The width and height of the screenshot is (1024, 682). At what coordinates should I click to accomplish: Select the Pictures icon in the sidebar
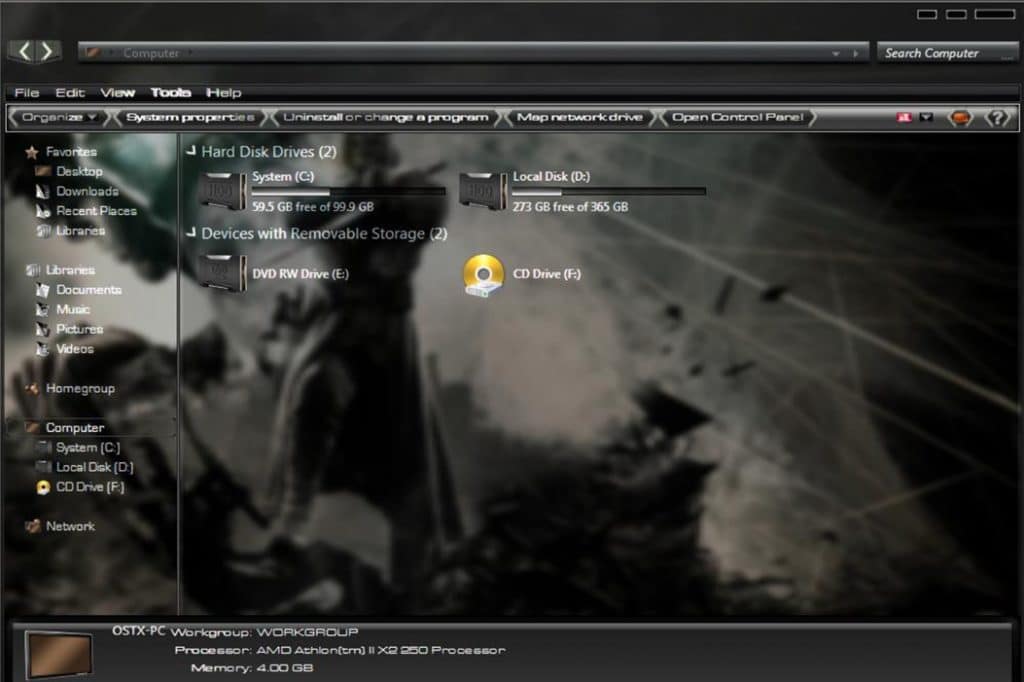point(43,329)
